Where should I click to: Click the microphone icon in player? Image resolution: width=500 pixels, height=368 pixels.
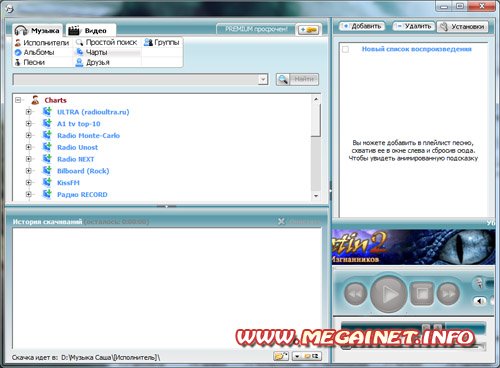pos(479,283)
